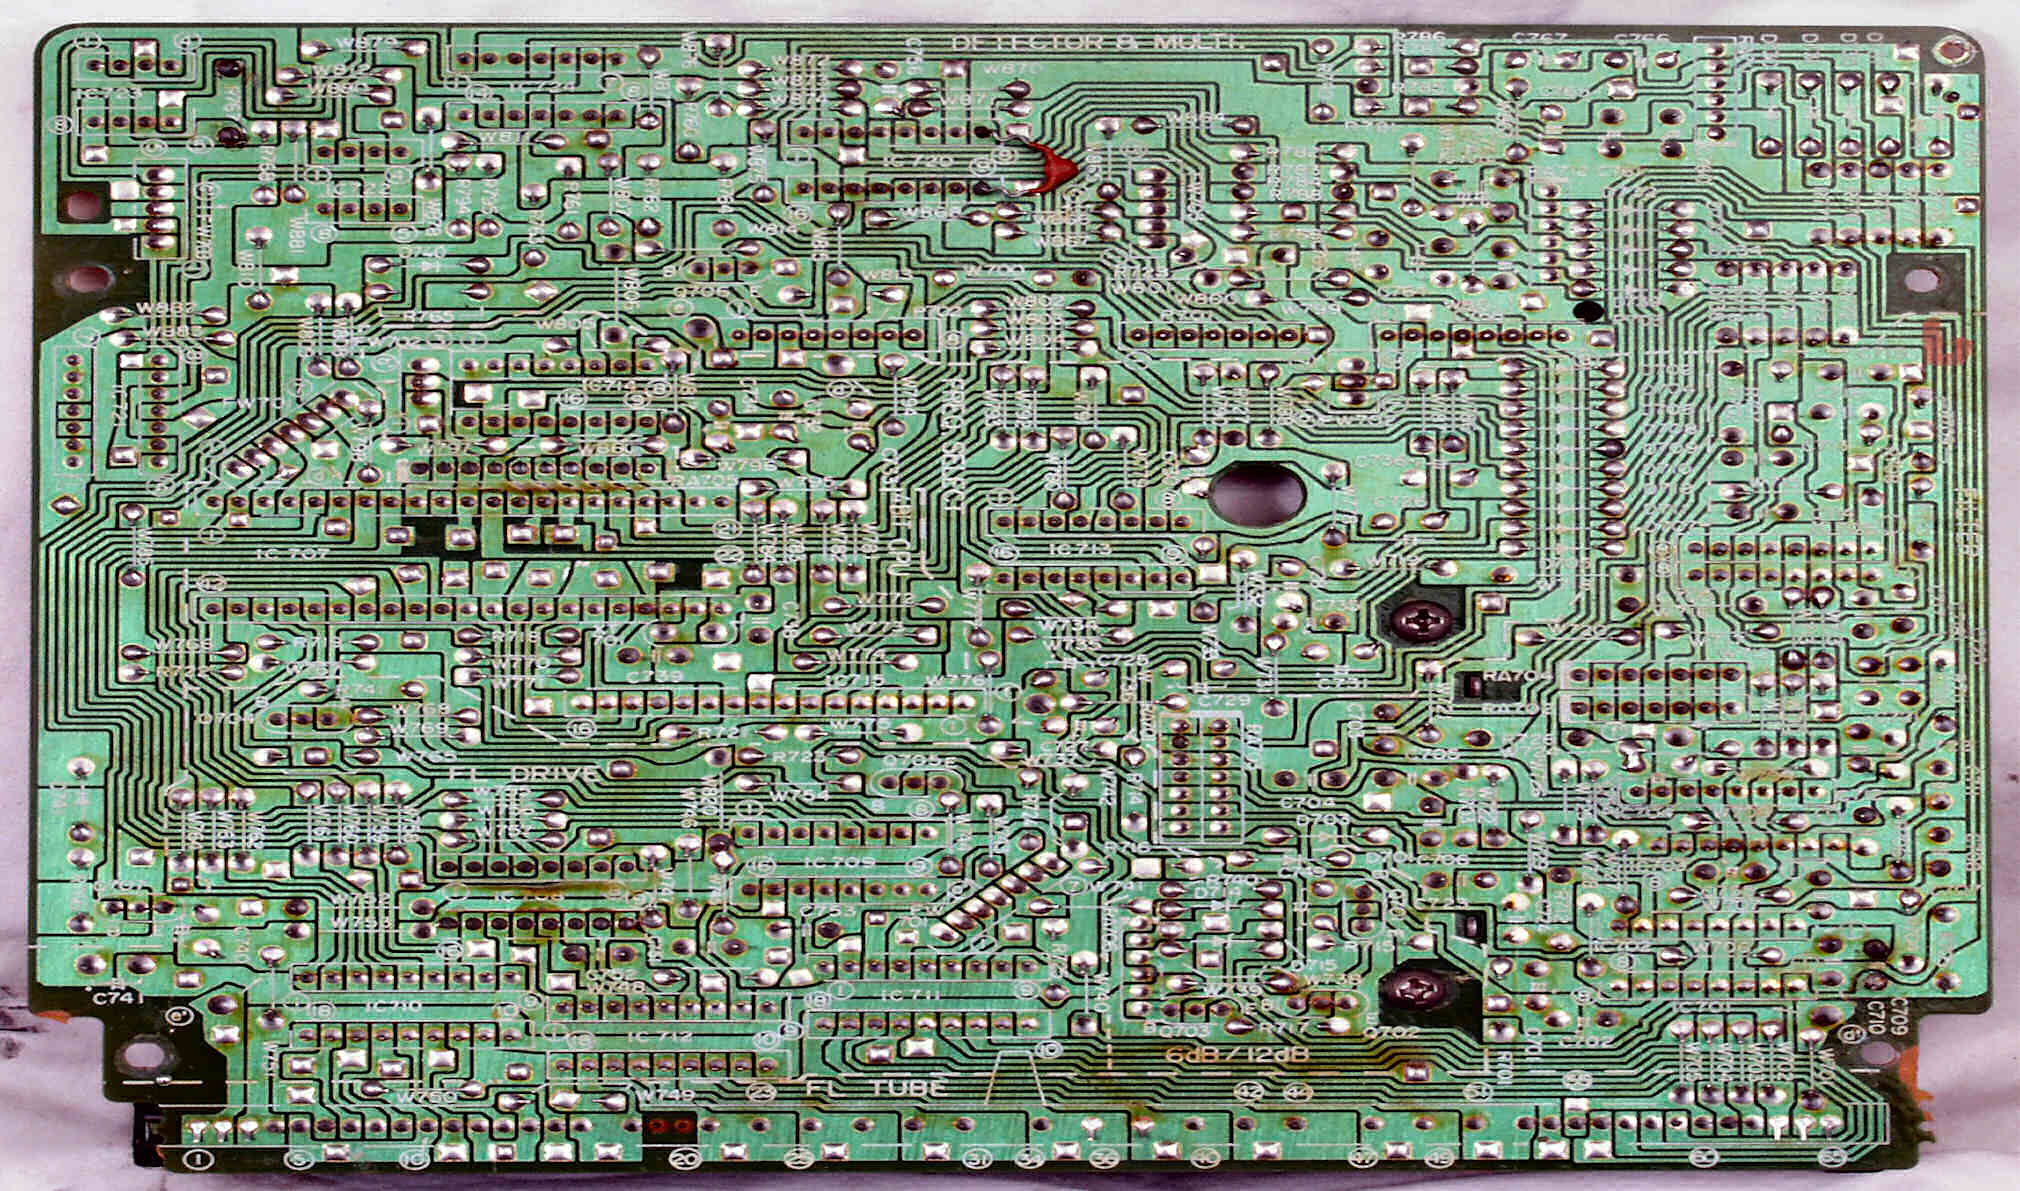The image size is (2020, 1191).
Task: Click the C729 capacitor label
Action: tap(1222, 702)
